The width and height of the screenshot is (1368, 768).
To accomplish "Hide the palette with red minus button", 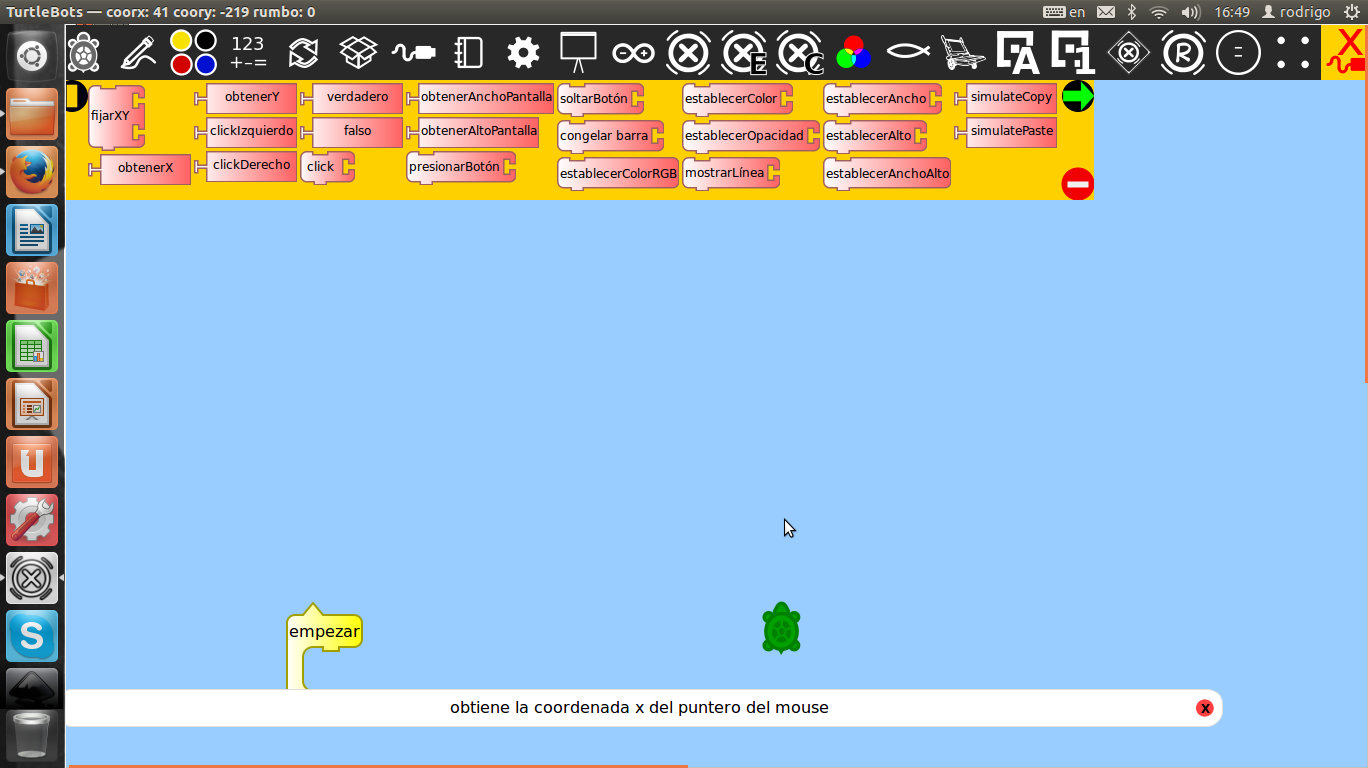I will tap(1077, 184).
